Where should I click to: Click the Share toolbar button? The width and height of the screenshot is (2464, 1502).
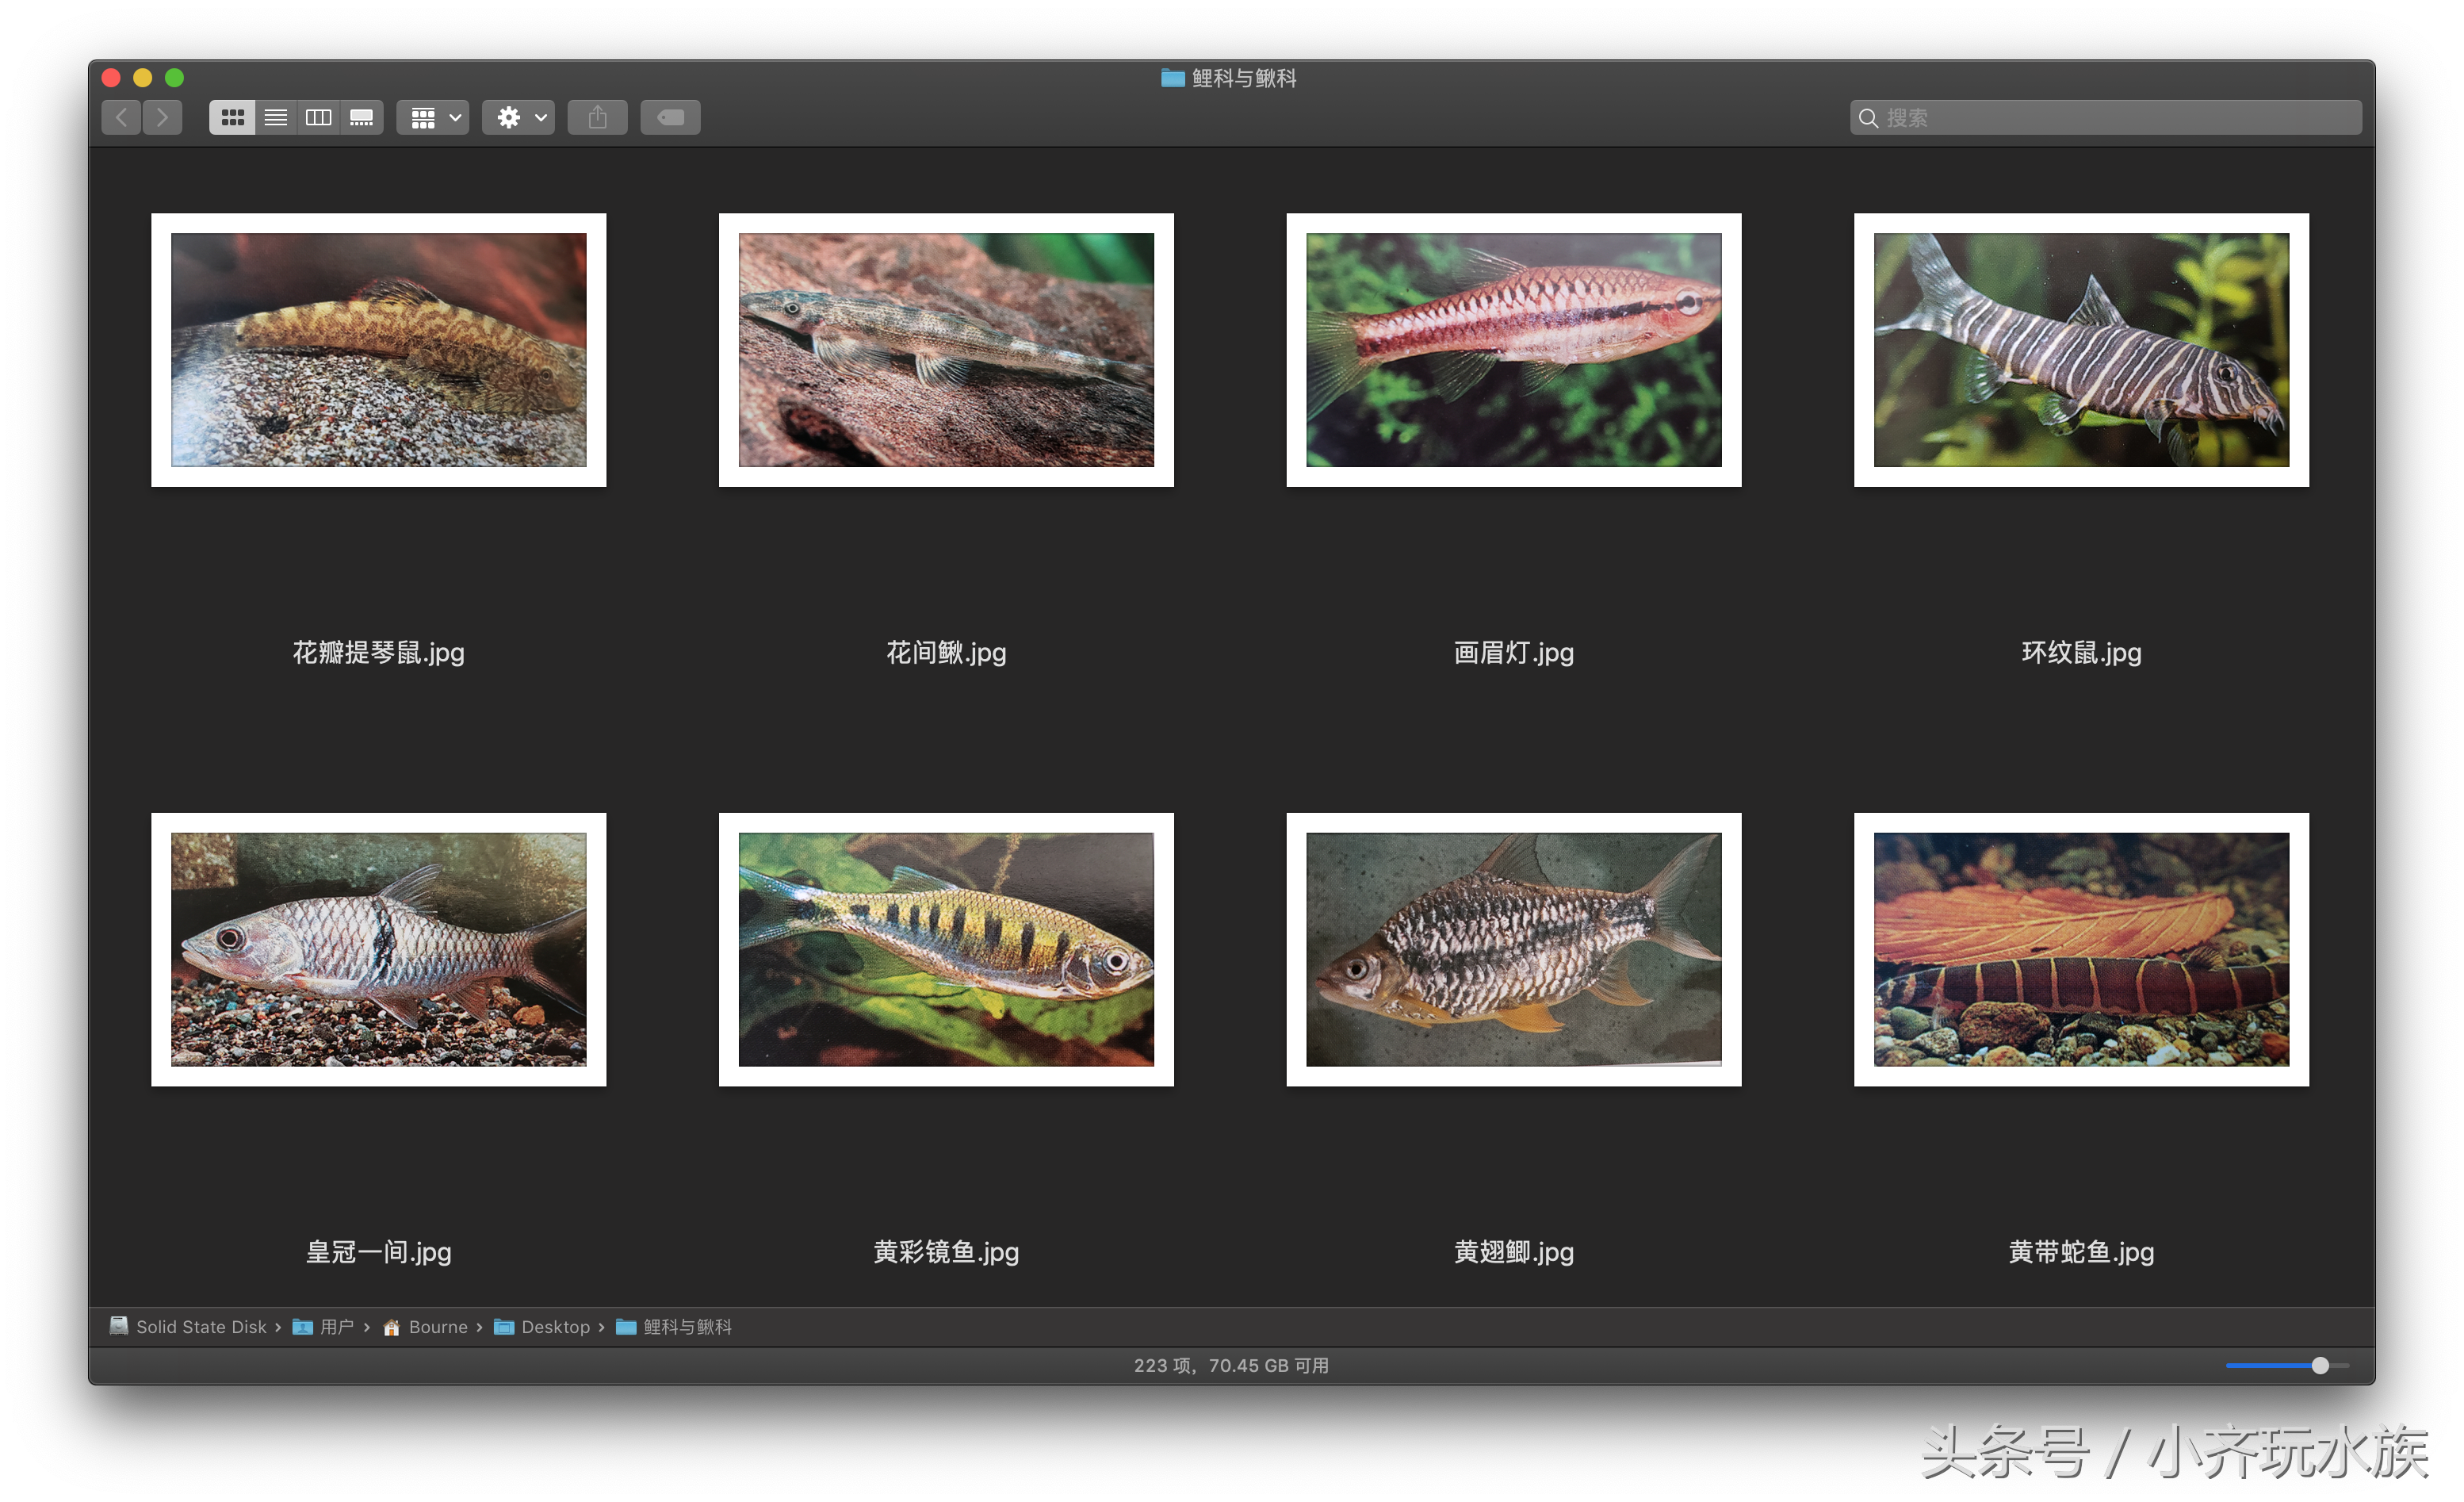click(x=598, y=118)
